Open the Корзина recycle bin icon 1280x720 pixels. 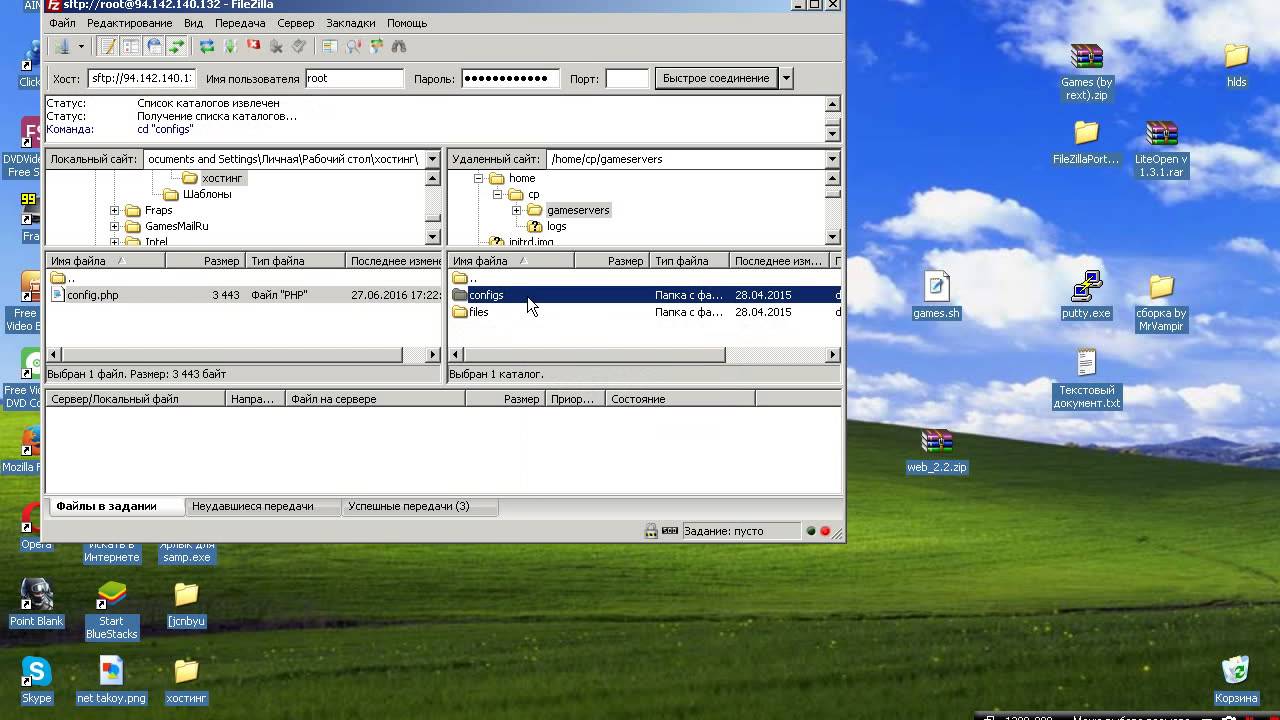click(1236, 680)
